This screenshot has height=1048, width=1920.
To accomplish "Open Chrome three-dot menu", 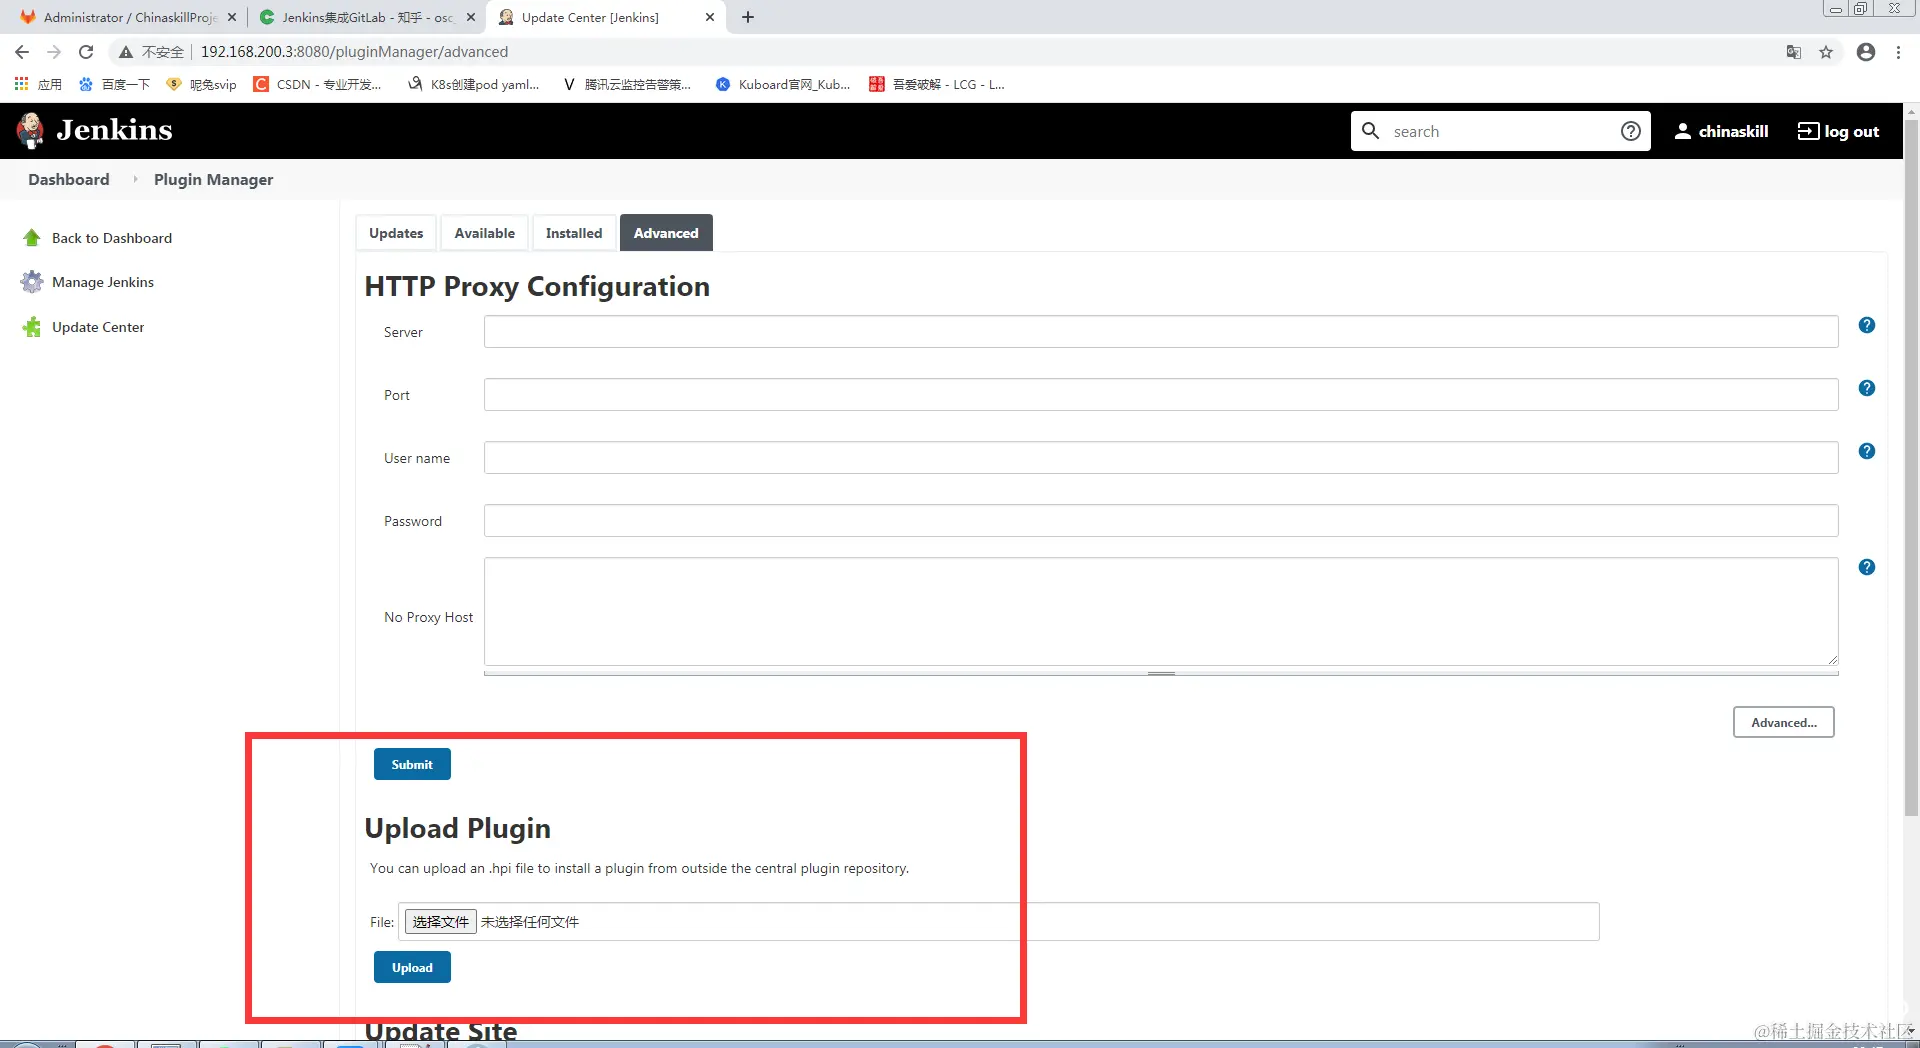I will click(x=1898, y=52).
